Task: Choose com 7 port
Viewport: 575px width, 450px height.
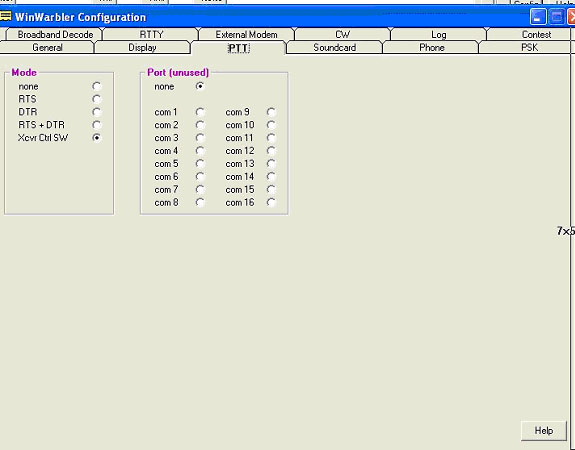Action: pyautogui.click(x=200, y=189)
